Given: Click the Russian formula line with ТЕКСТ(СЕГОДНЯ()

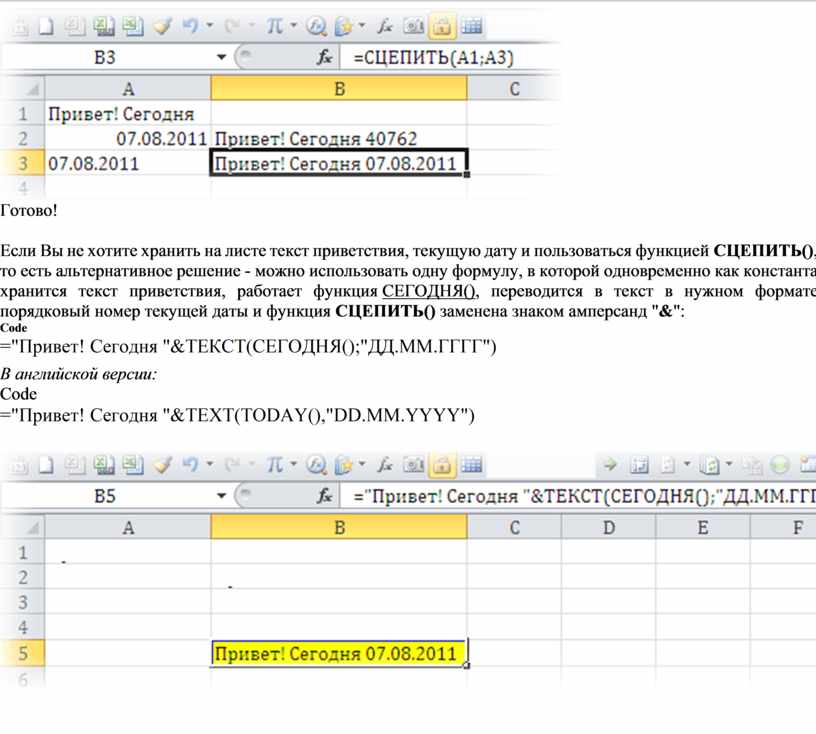Looking at the screenshot, I should 248,346.
